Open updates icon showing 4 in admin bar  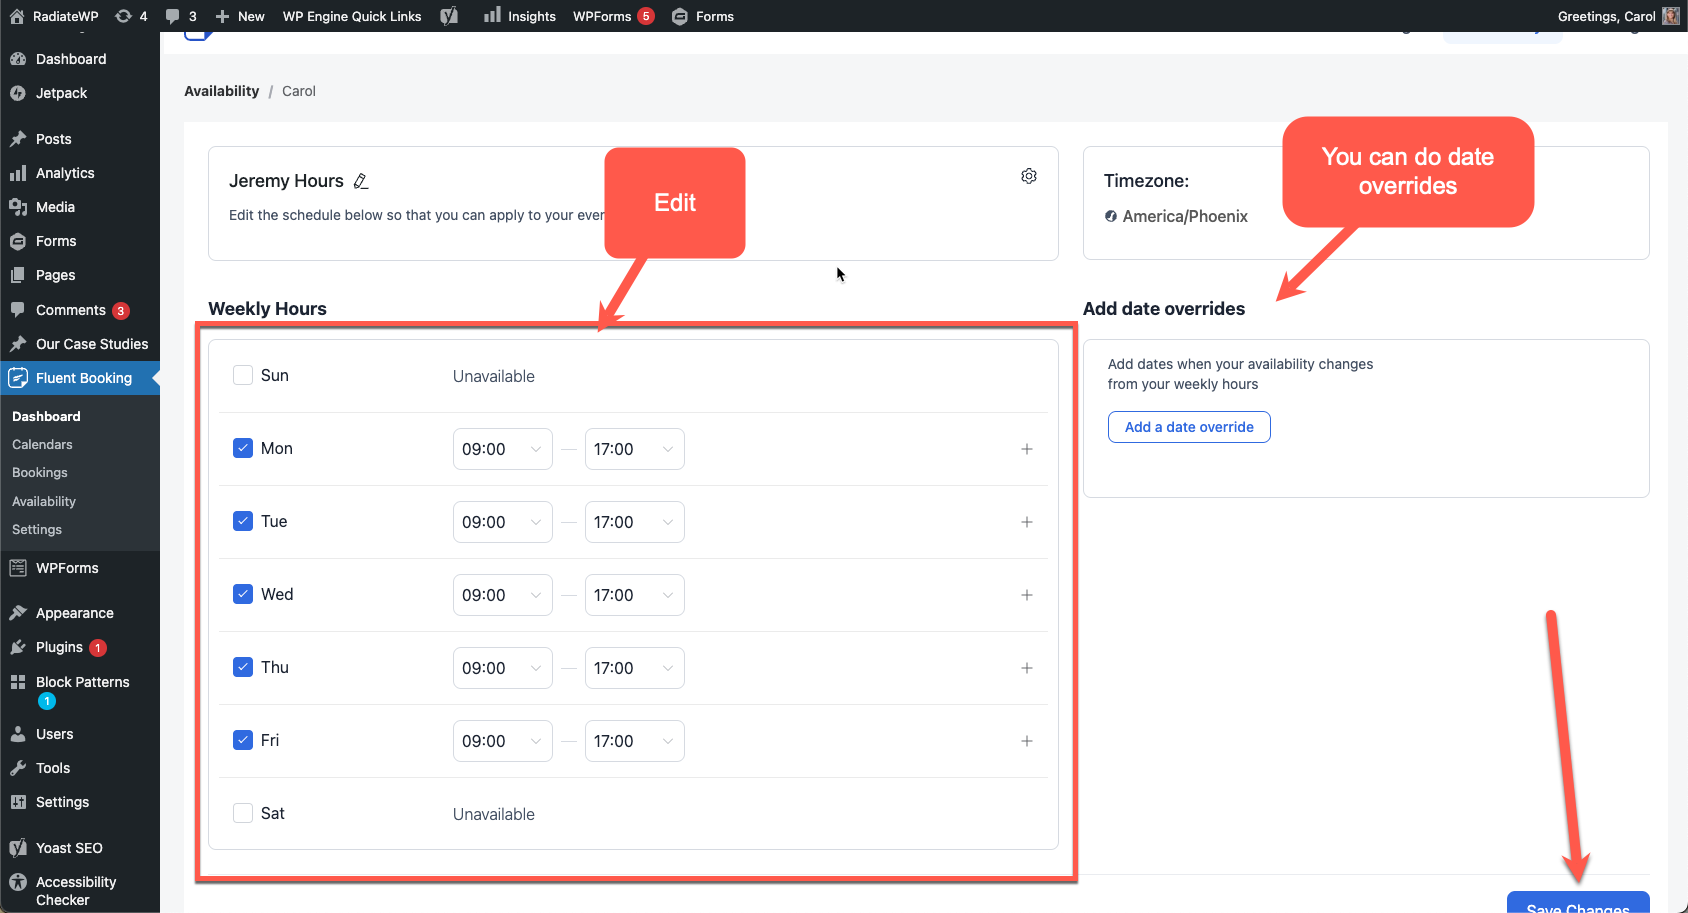[123, 16]
